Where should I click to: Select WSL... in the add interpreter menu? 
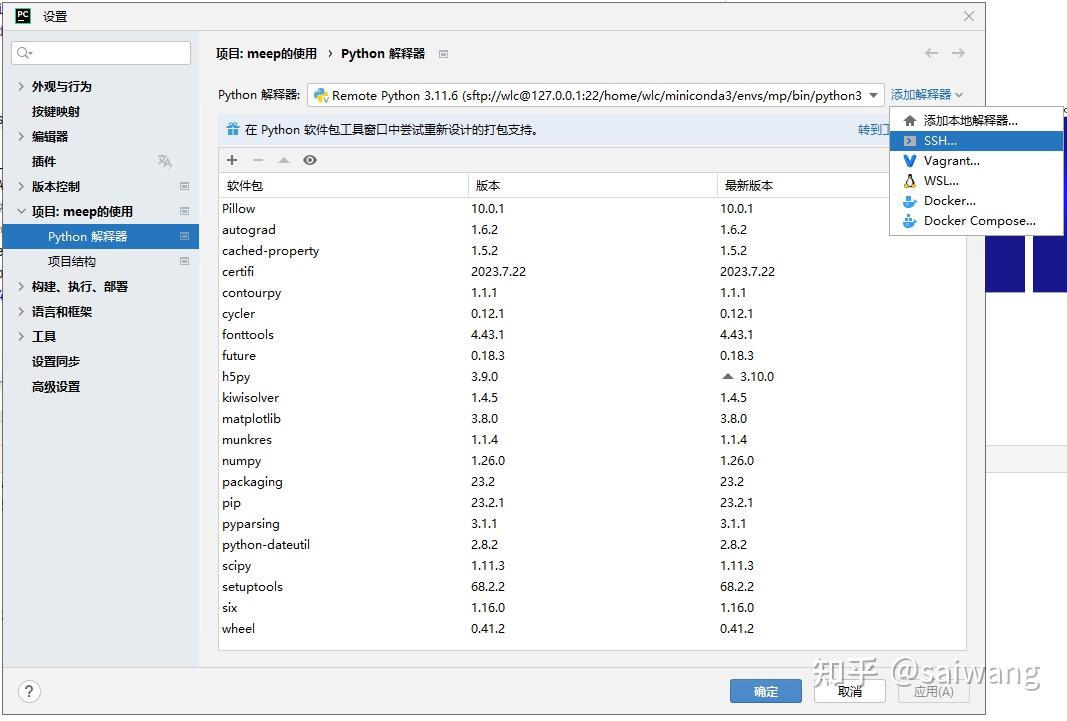coord(937,180)
